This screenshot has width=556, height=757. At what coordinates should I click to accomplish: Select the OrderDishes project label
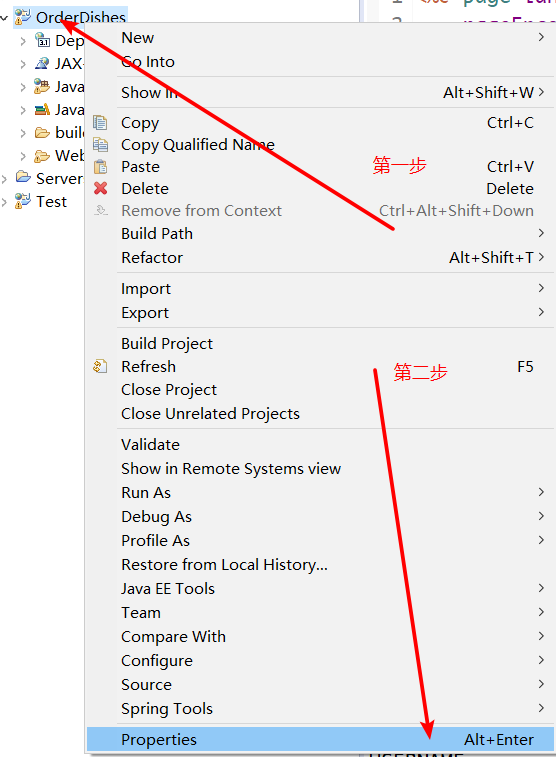pos(81,17)
